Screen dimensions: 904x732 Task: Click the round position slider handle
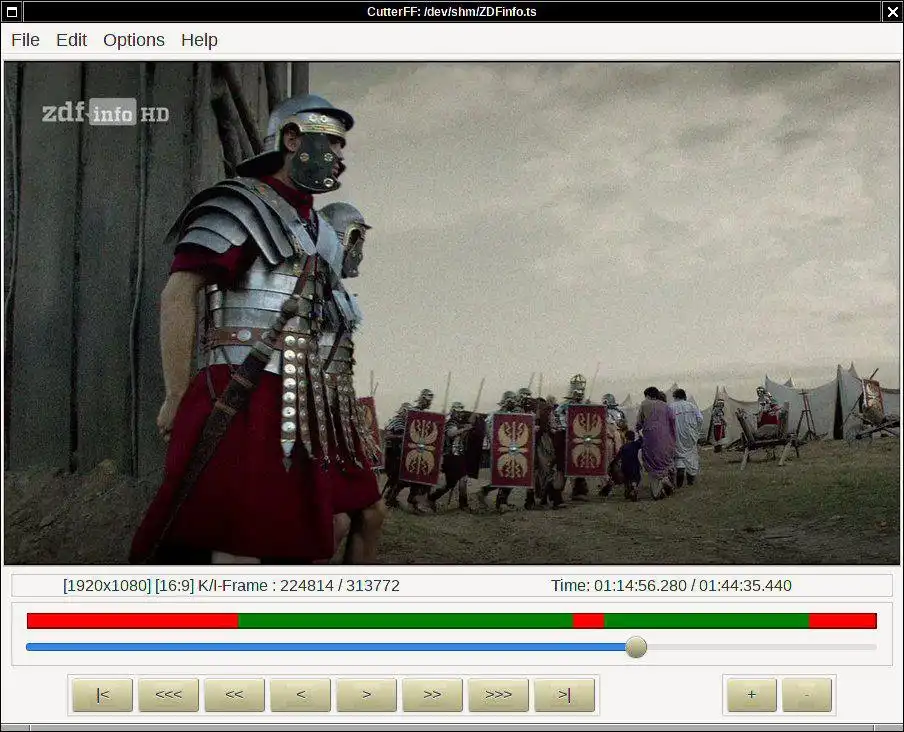636,647
